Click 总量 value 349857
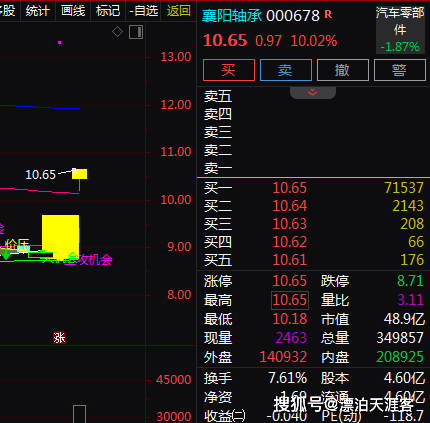430x423 pixels. pyautogui.click(x=400, y=338)
